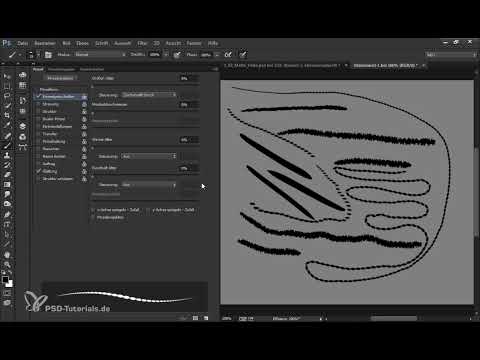The width and height of the screenshot is (480, 360).
Task: Change screen mode via toolbox icon
Action: 7,303
